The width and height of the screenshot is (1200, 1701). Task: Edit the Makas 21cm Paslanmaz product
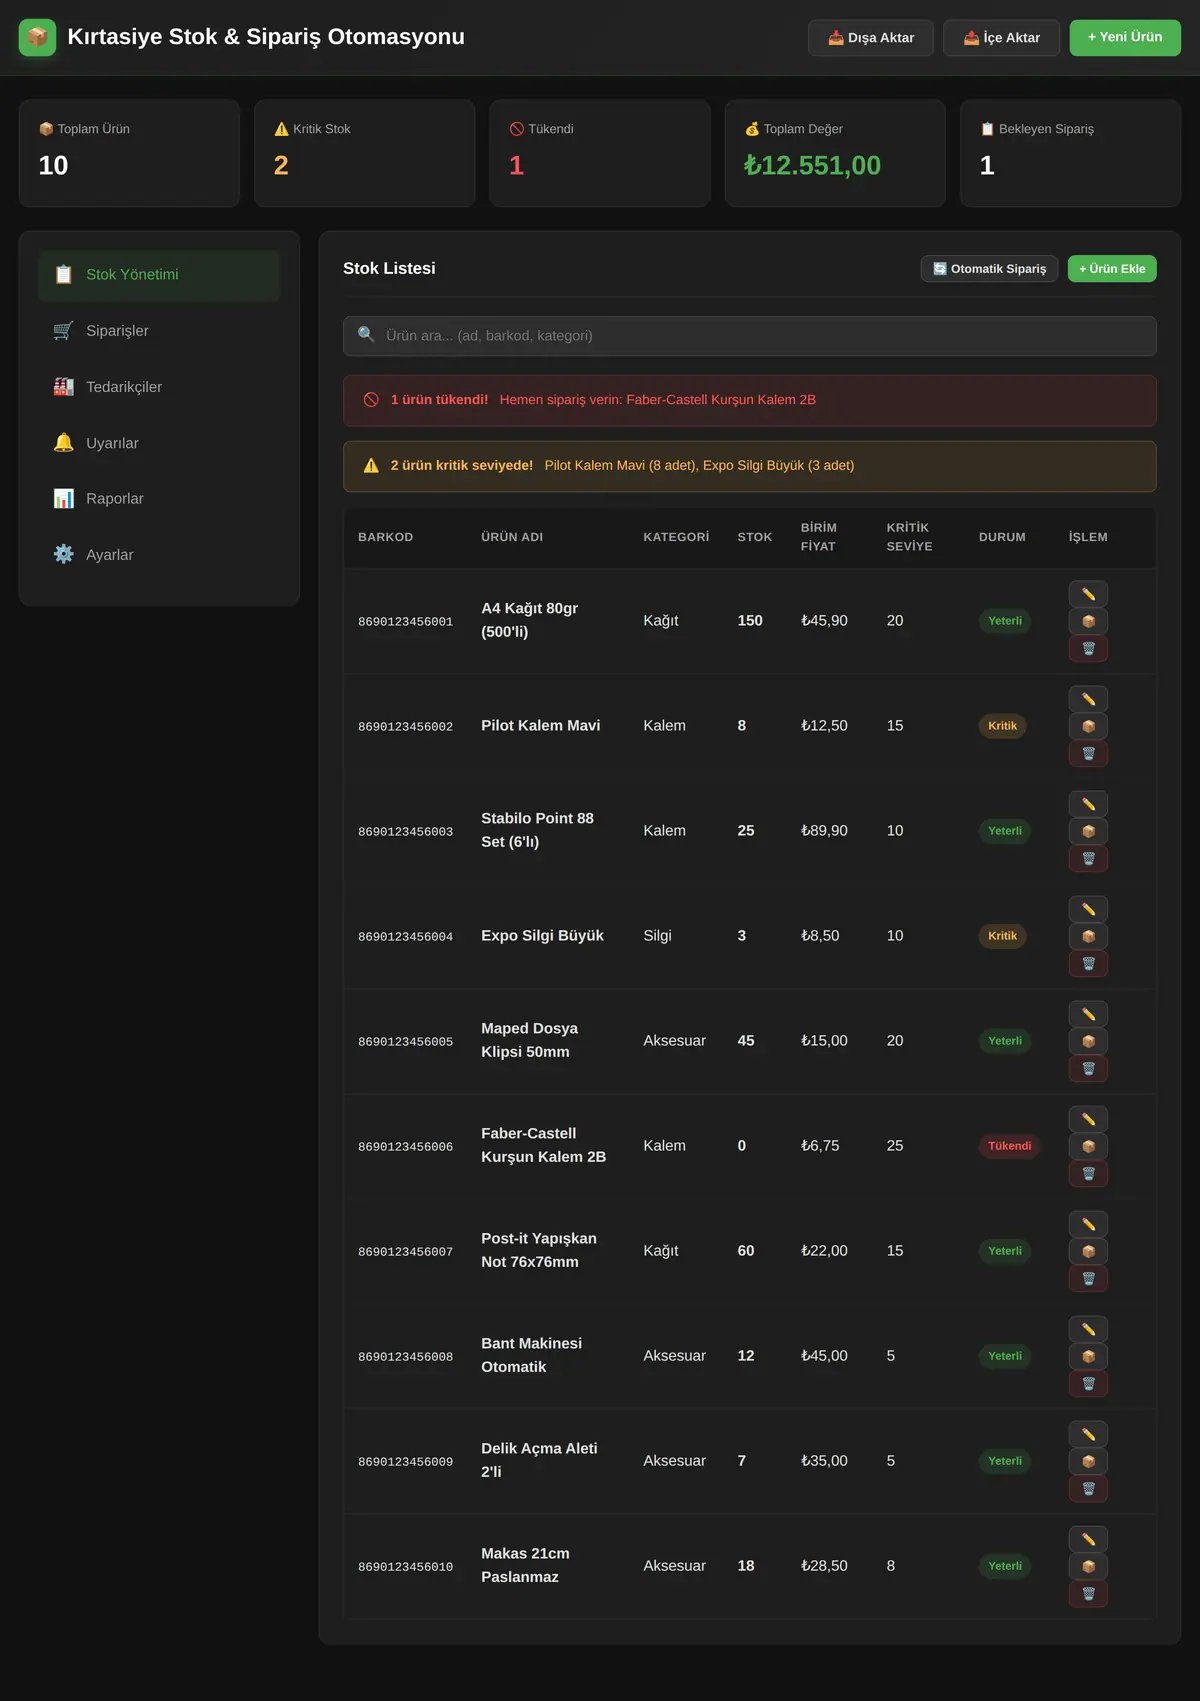pyautogui.click(x=1088, y=1539)
